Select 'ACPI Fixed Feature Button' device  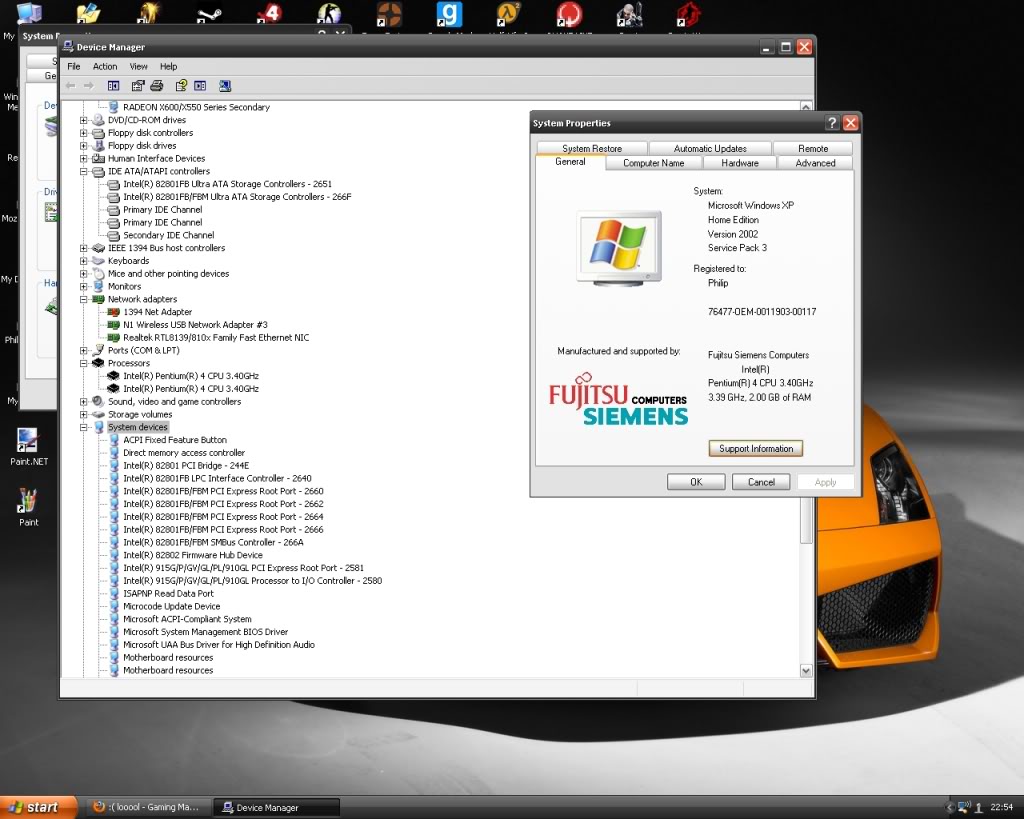[175, 440]
